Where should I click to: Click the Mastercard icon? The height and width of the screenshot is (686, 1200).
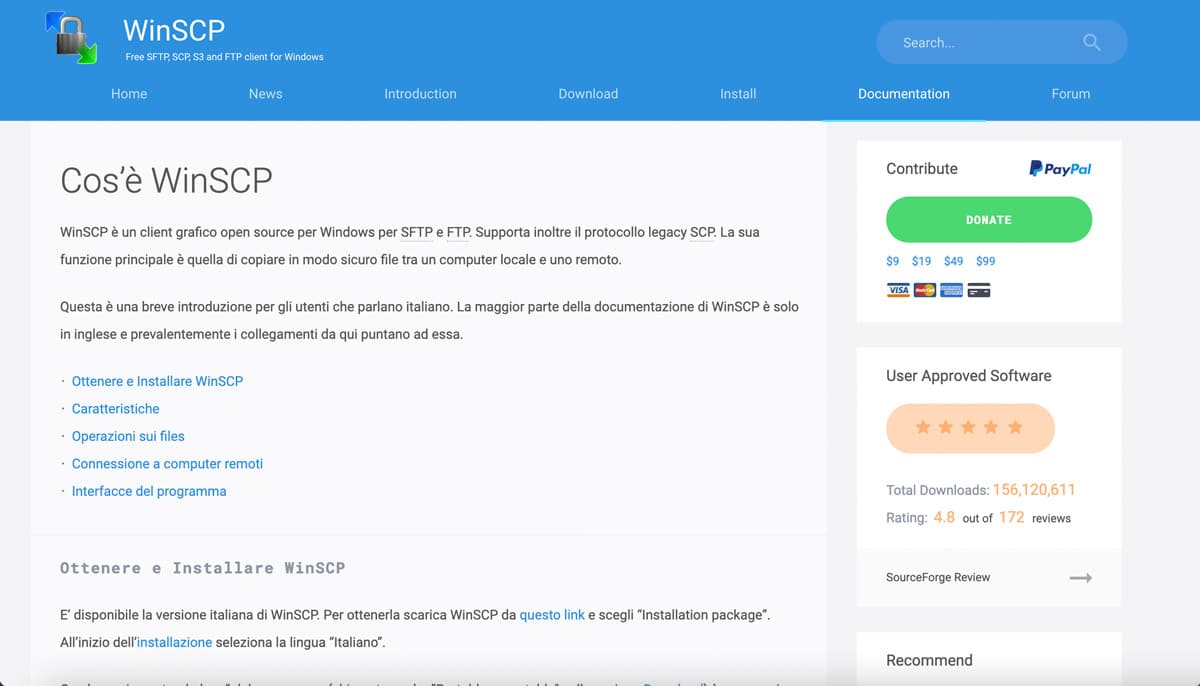pyautogui.click(x=925, y=291)
